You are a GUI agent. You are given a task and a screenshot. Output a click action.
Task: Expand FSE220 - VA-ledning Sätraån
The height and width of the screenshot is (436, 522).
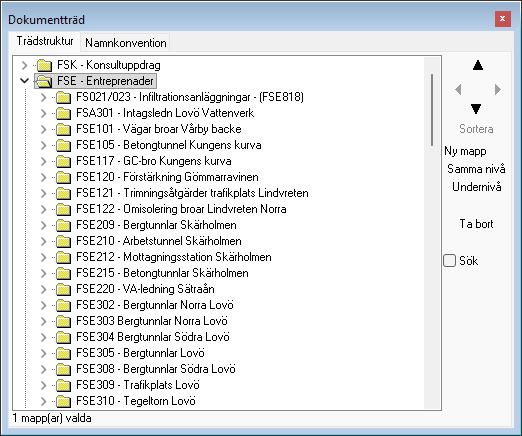click(x=43, y=289)
